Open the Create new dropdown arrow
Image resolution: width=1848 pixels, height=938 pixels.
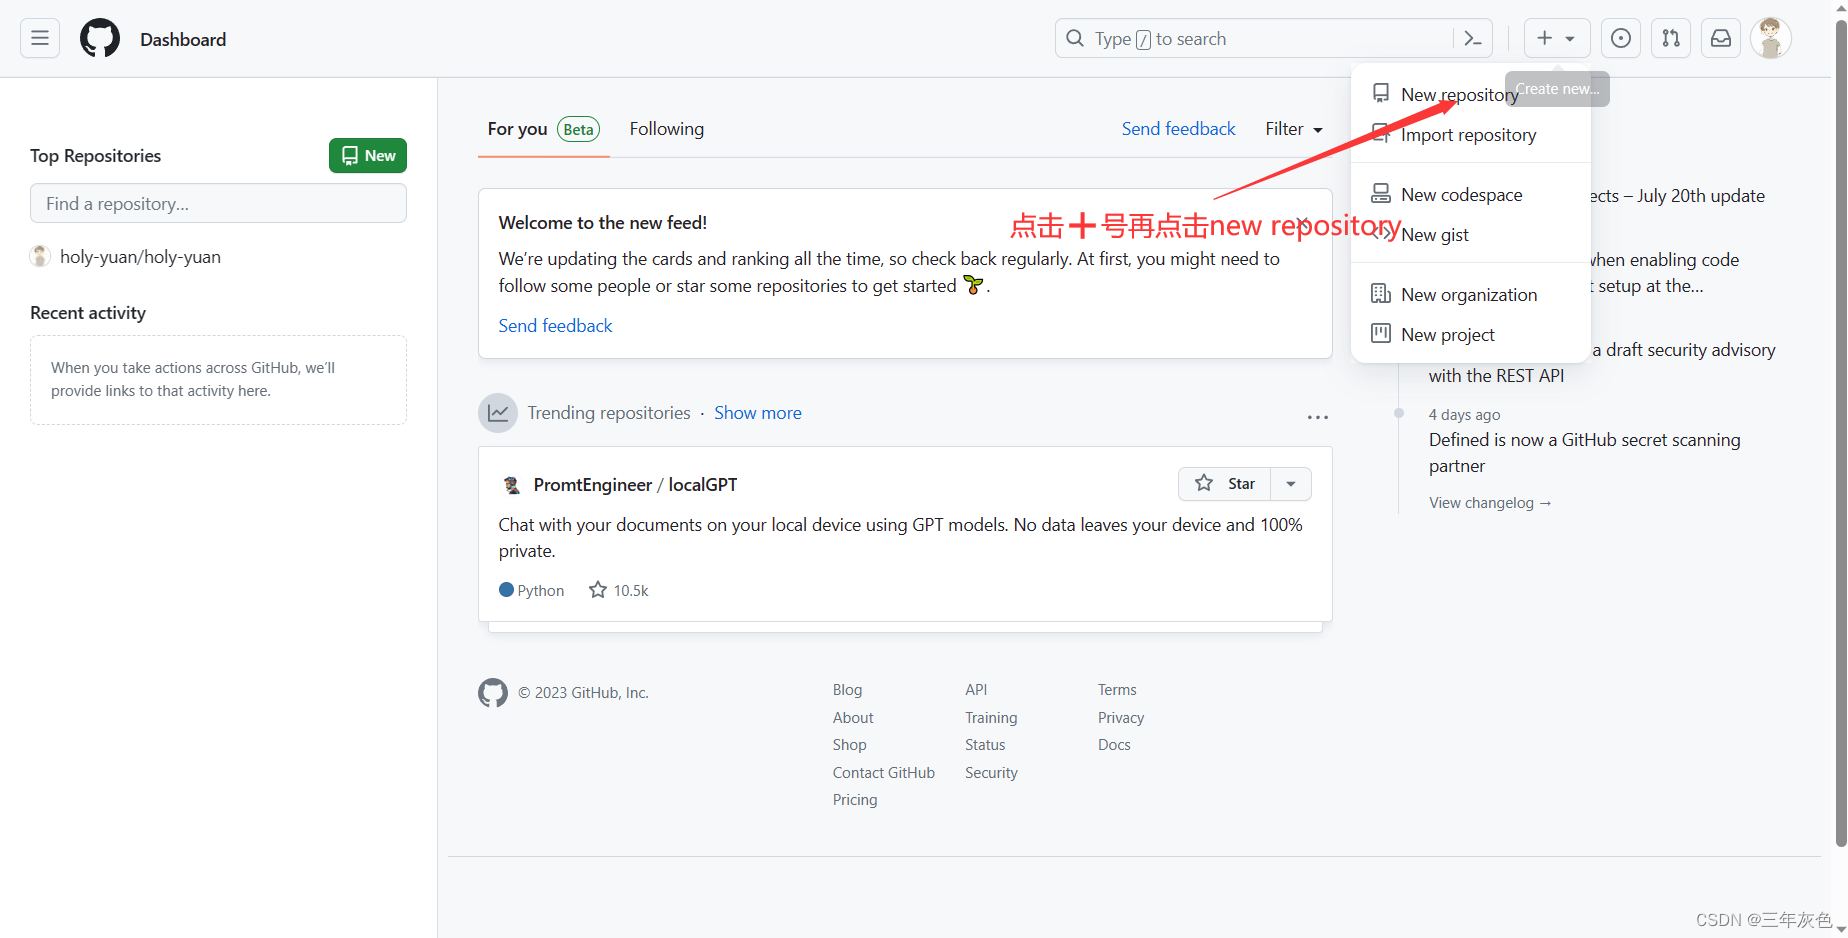coord(1568,38)
